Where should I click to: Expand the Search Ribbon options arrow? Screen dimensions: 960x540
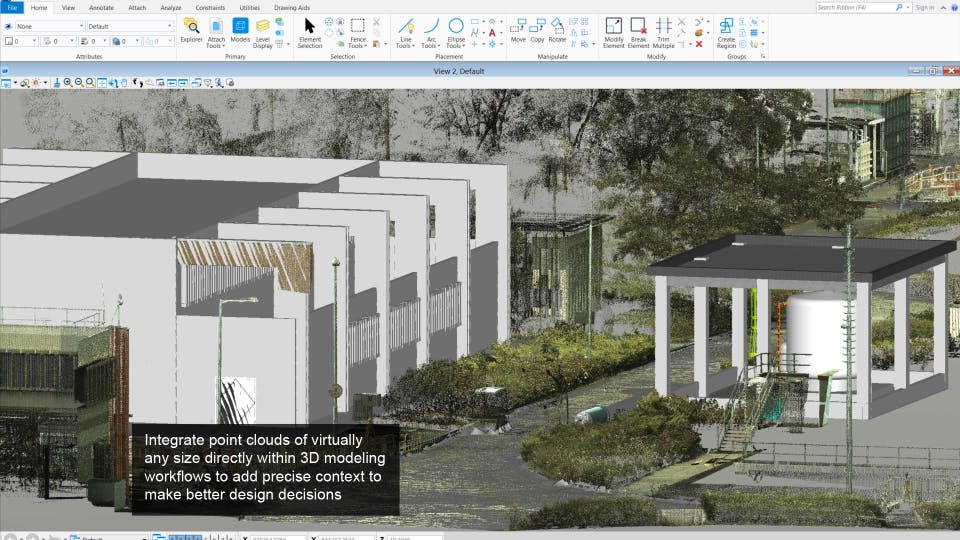tap(908, 7)
